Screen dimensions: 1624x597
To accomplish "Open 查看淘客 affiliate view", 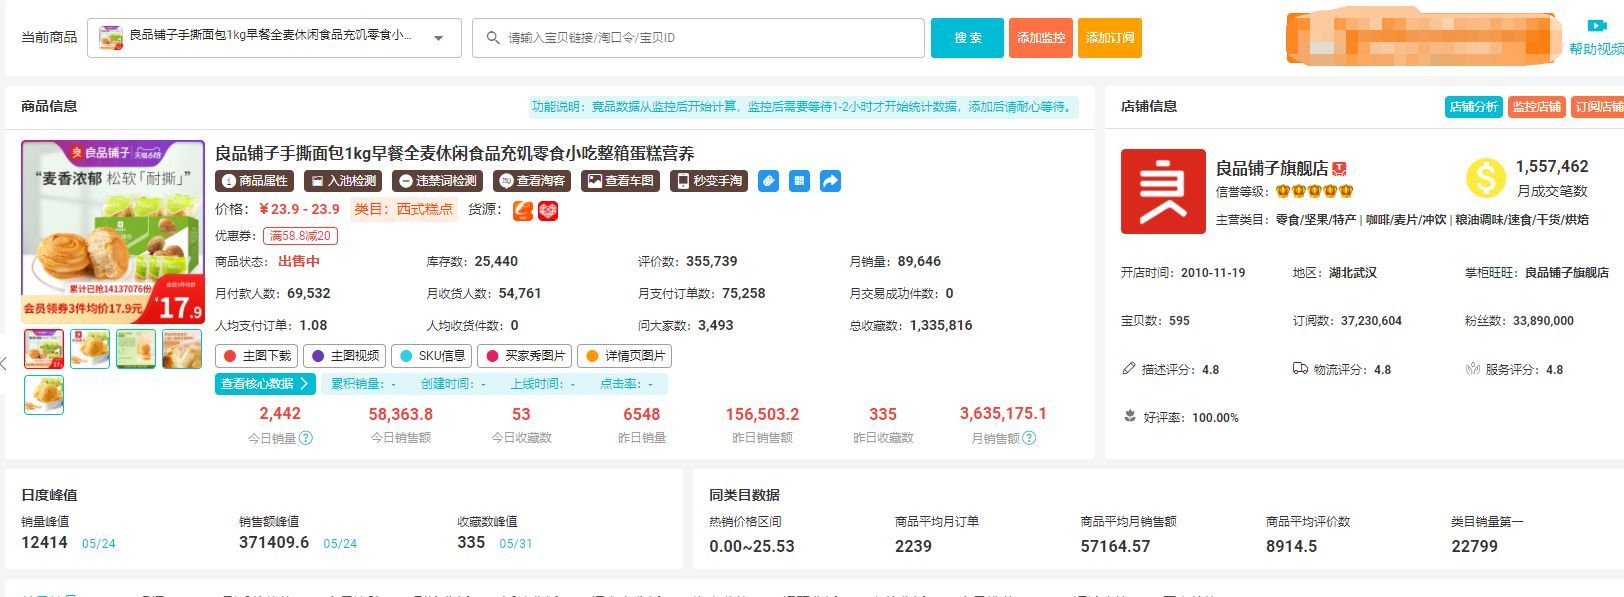I will (x=532, y=181).
